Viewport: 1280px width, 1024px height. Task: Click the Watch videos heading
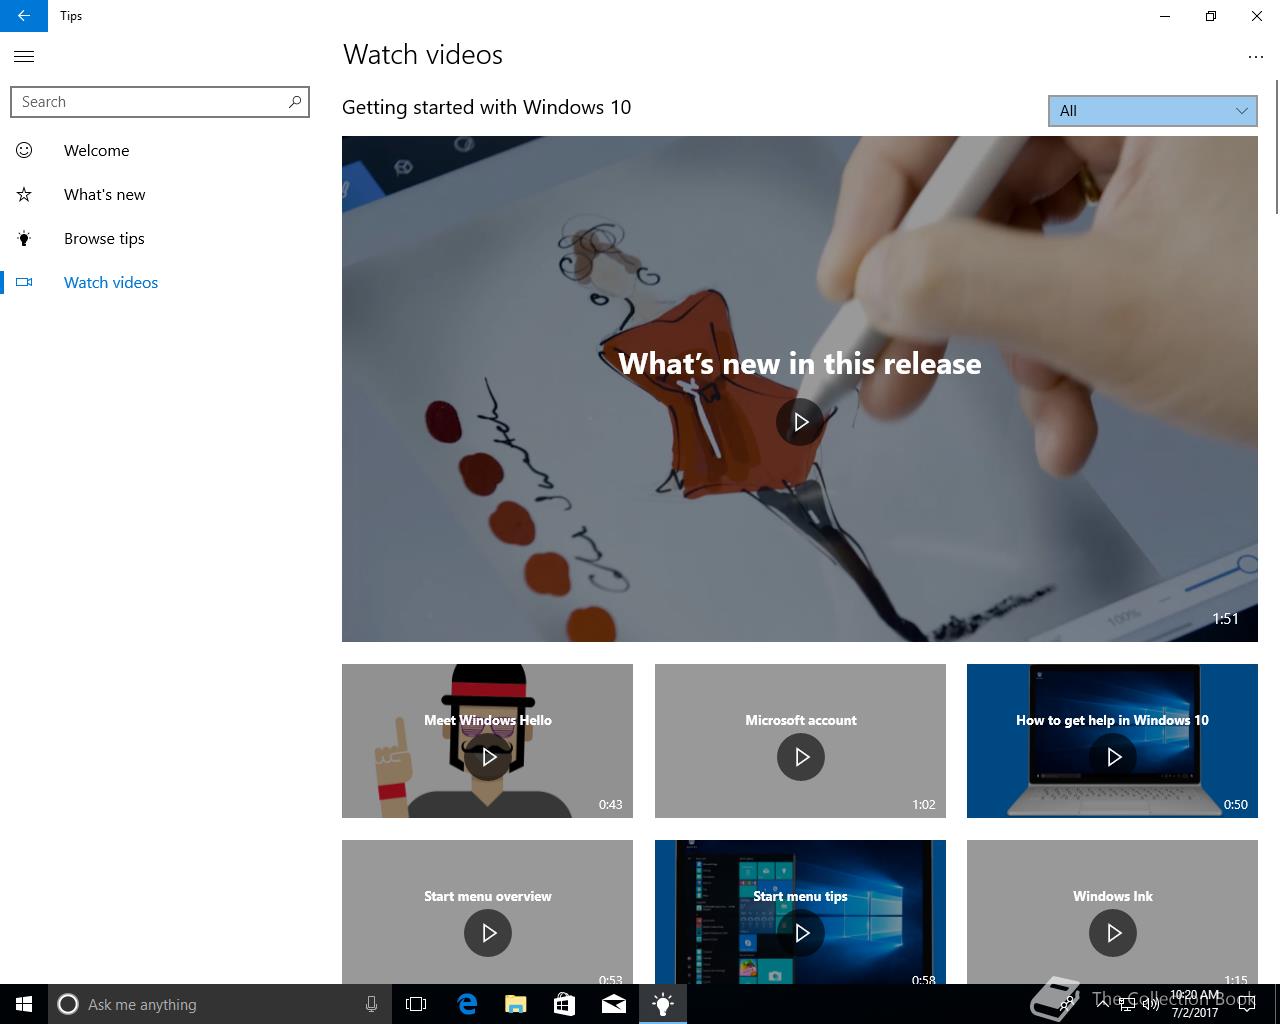tap(423, 55)
